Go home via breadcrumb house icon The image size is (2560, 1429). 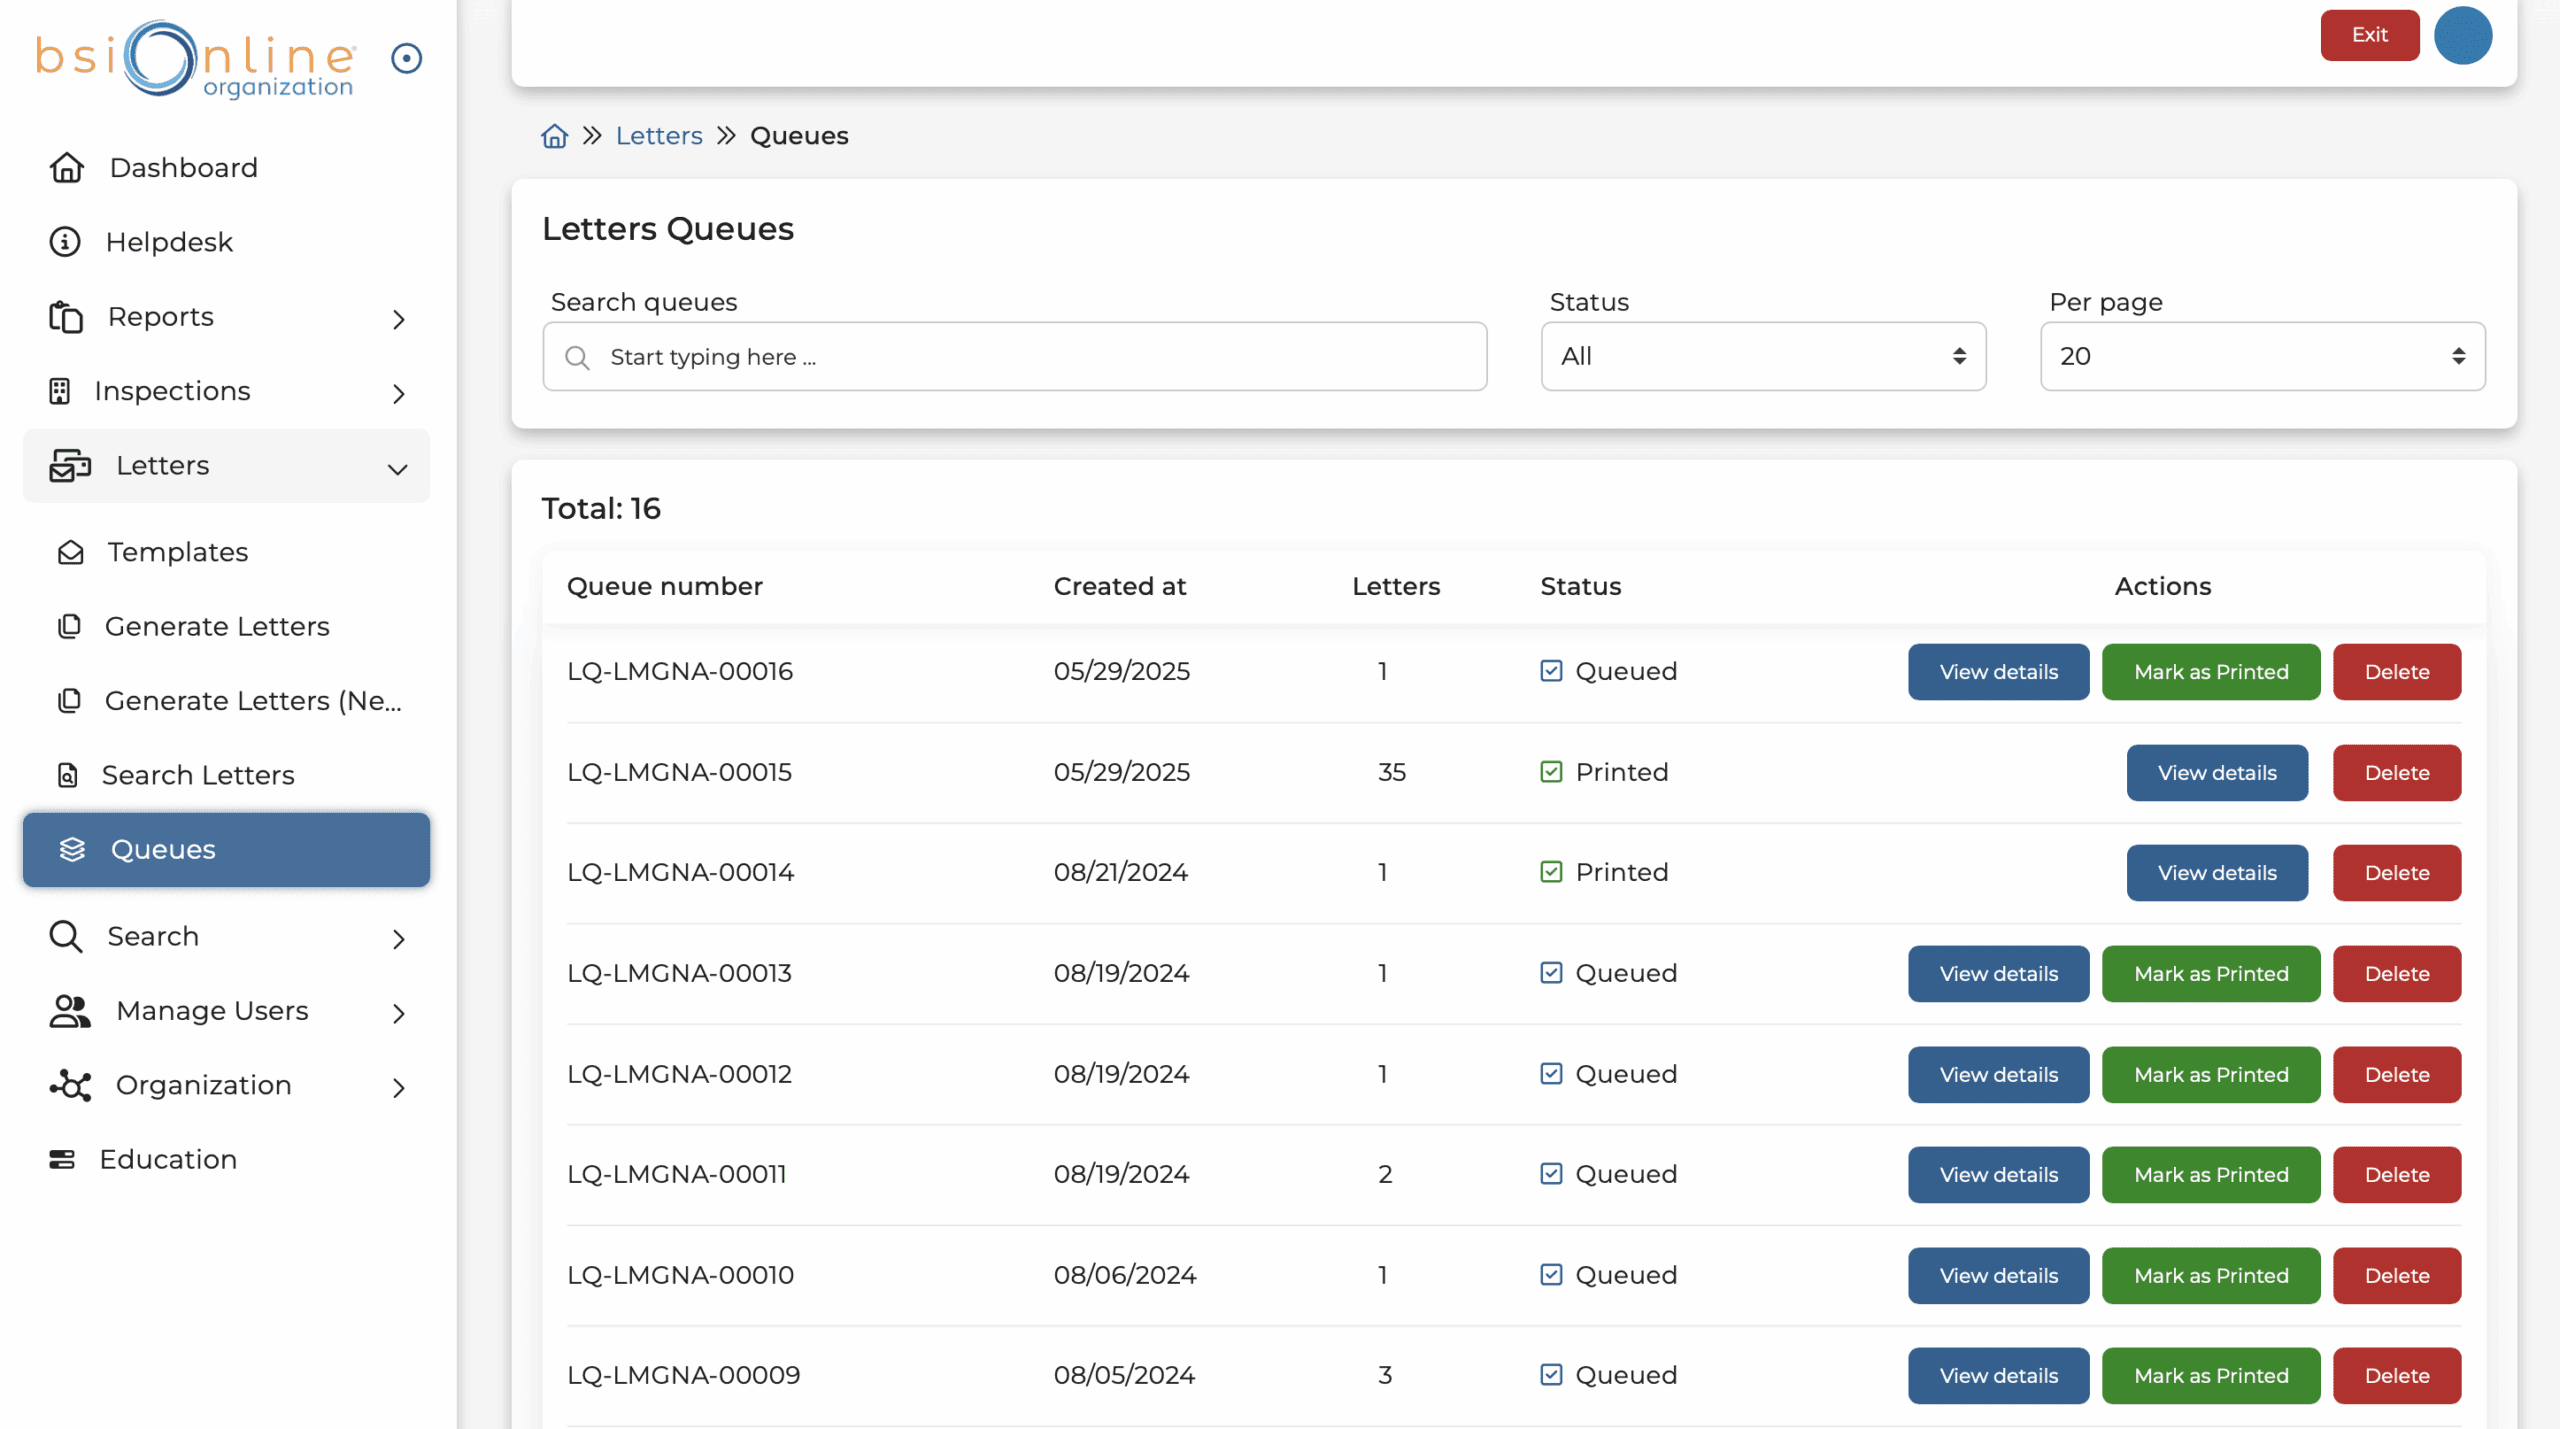pyautogui.click(x=555, y=135)
